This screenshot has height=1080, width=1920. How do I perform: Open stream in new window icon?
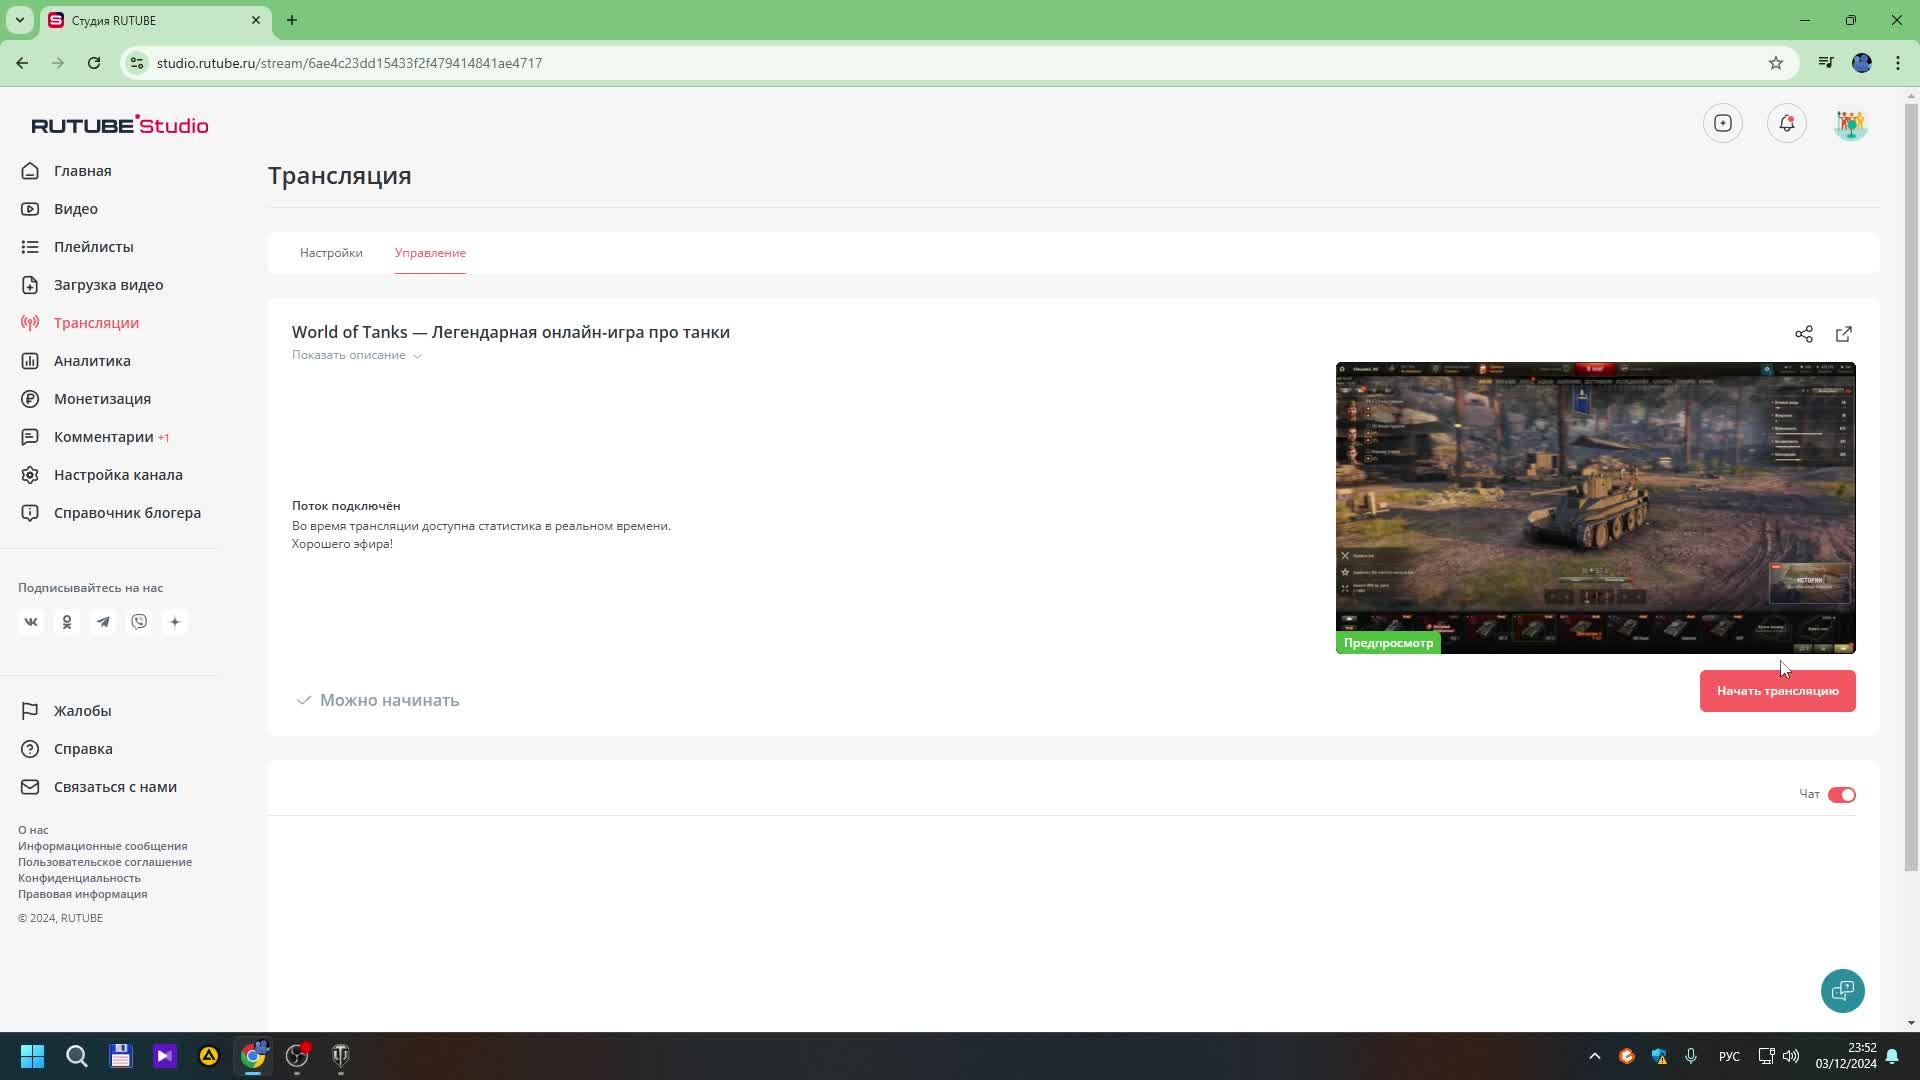pyautogui.click(x=1844, y=334)
